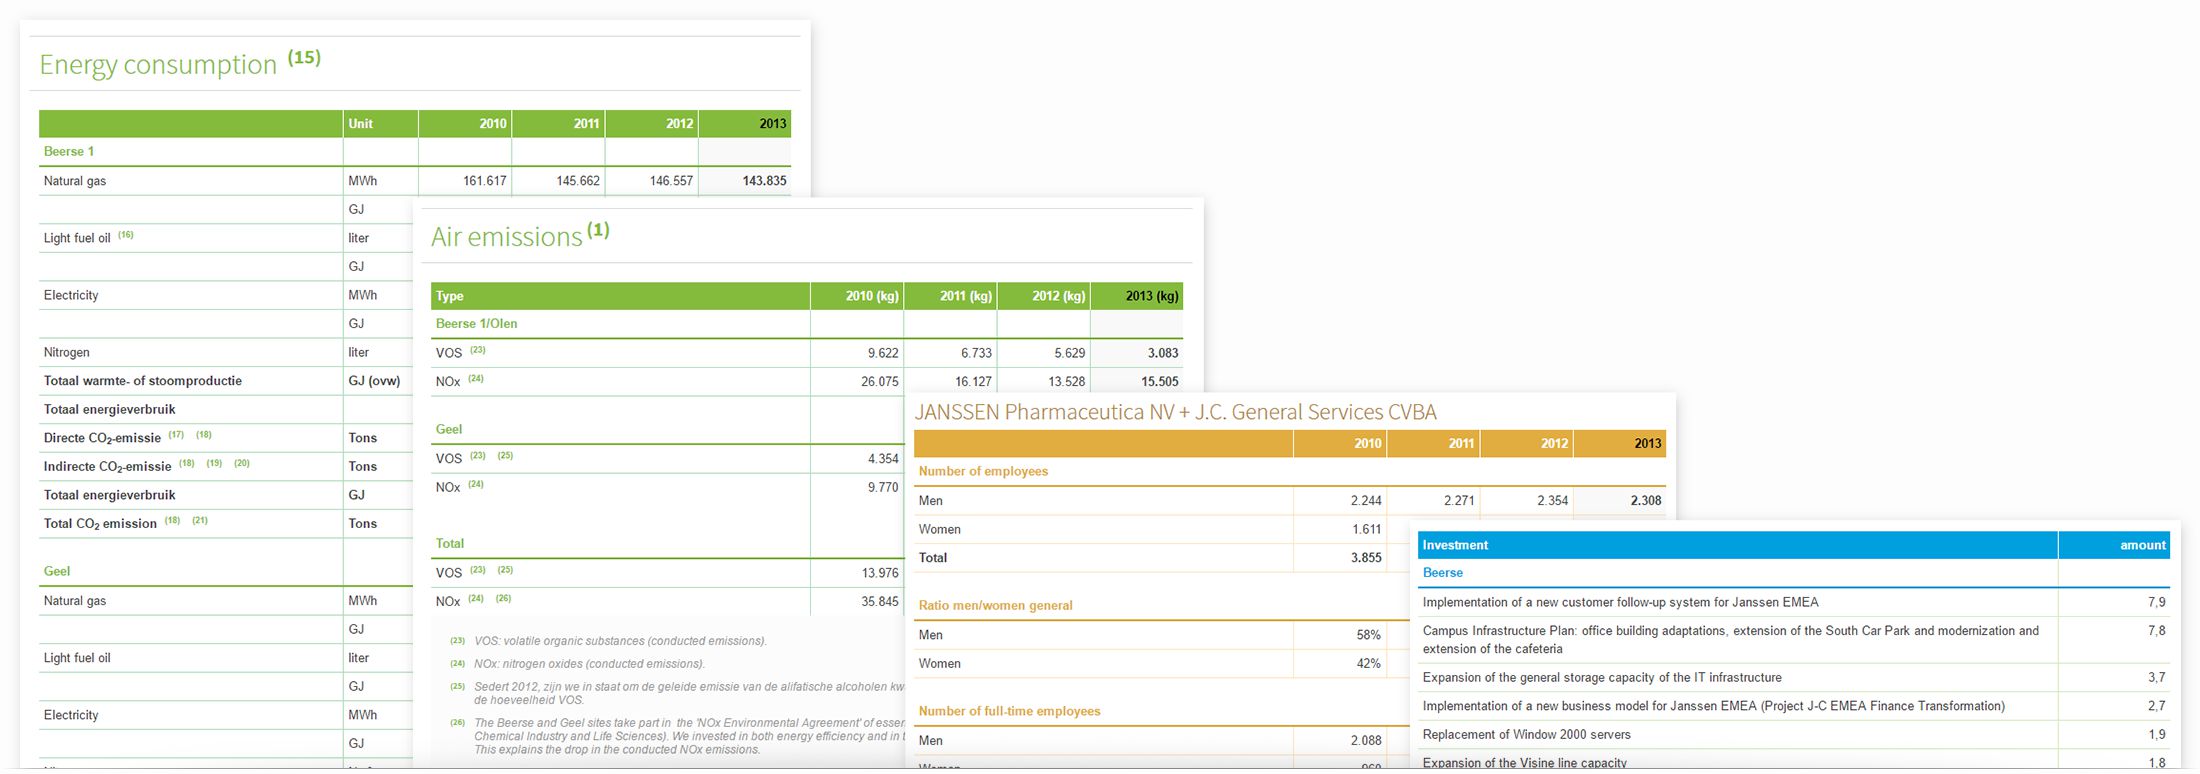The width and height of the screenshot is (2200, 774).
Task: Select employee Total value 3.855
Action: [x=1366, y=558]
